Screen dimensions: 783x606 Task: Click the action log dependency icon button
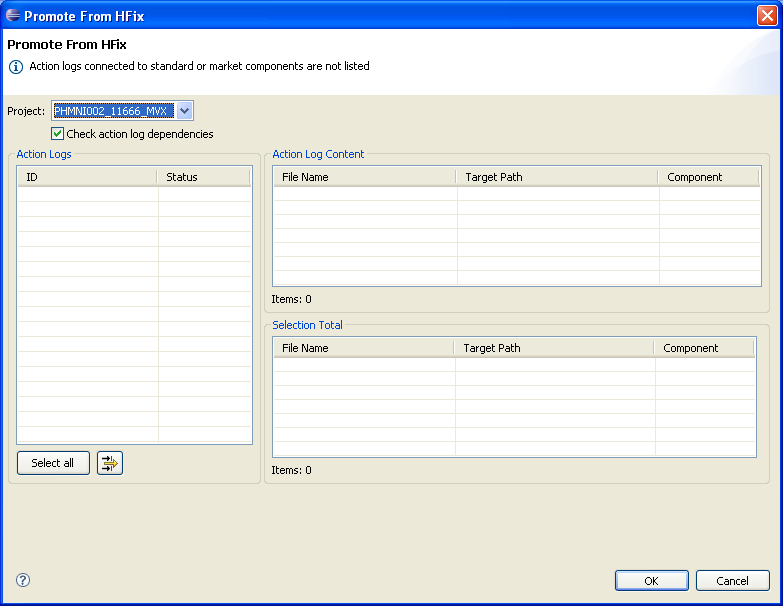(110, 463)
